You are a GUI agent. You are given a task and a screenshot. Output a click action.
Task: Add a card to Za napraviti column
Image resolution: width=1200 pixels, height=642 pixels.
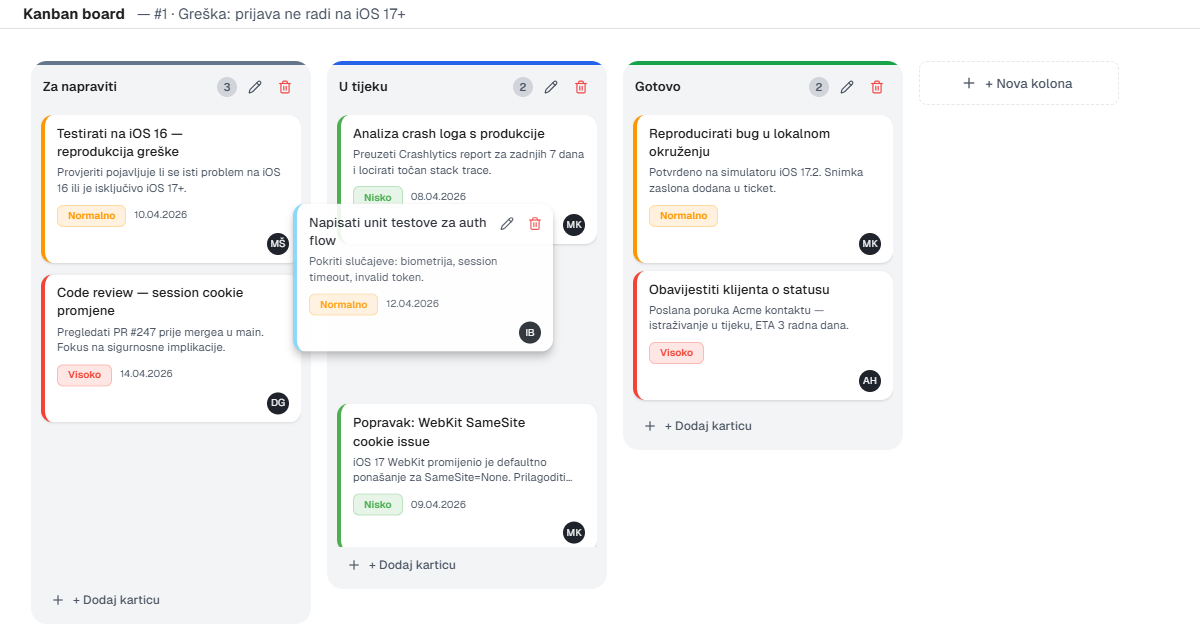[x=106, y=600]
